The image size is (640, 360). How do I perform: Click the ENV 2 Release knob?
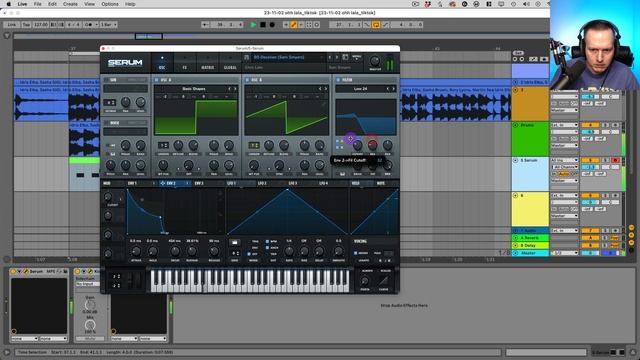214,251
